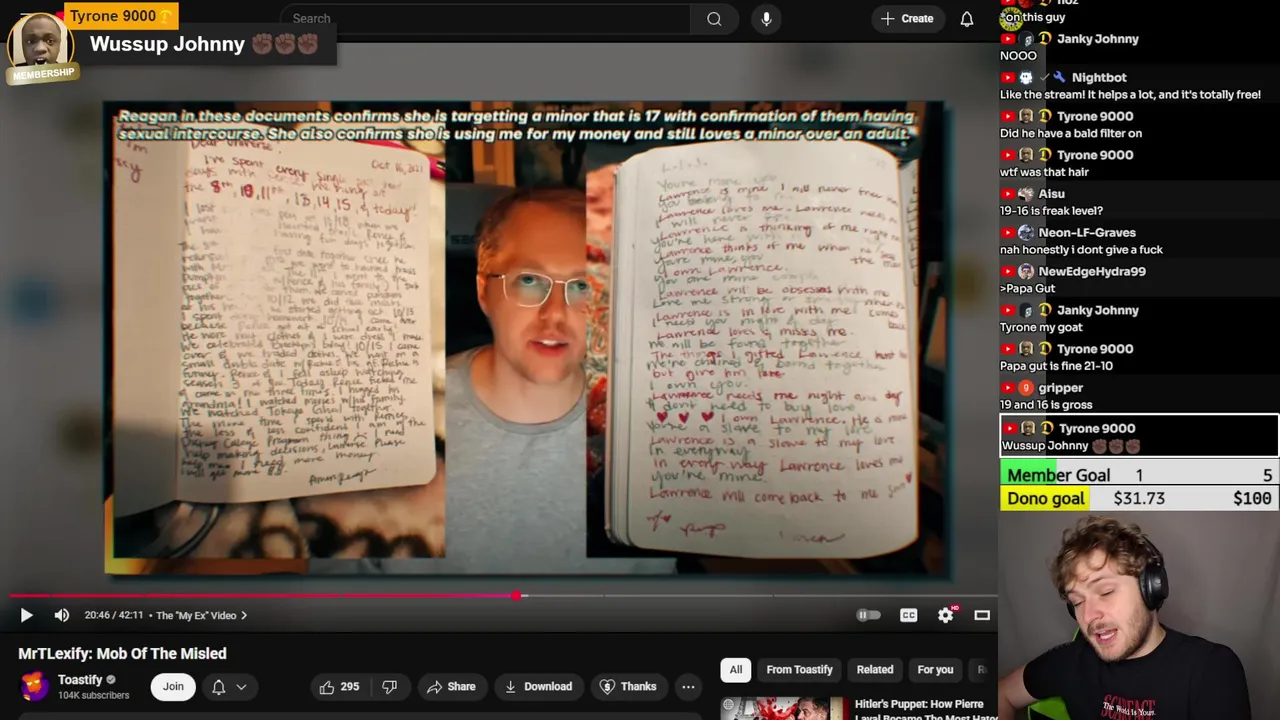Click the Nightbot wrench moderator icon

click(x=1059, y=77)
